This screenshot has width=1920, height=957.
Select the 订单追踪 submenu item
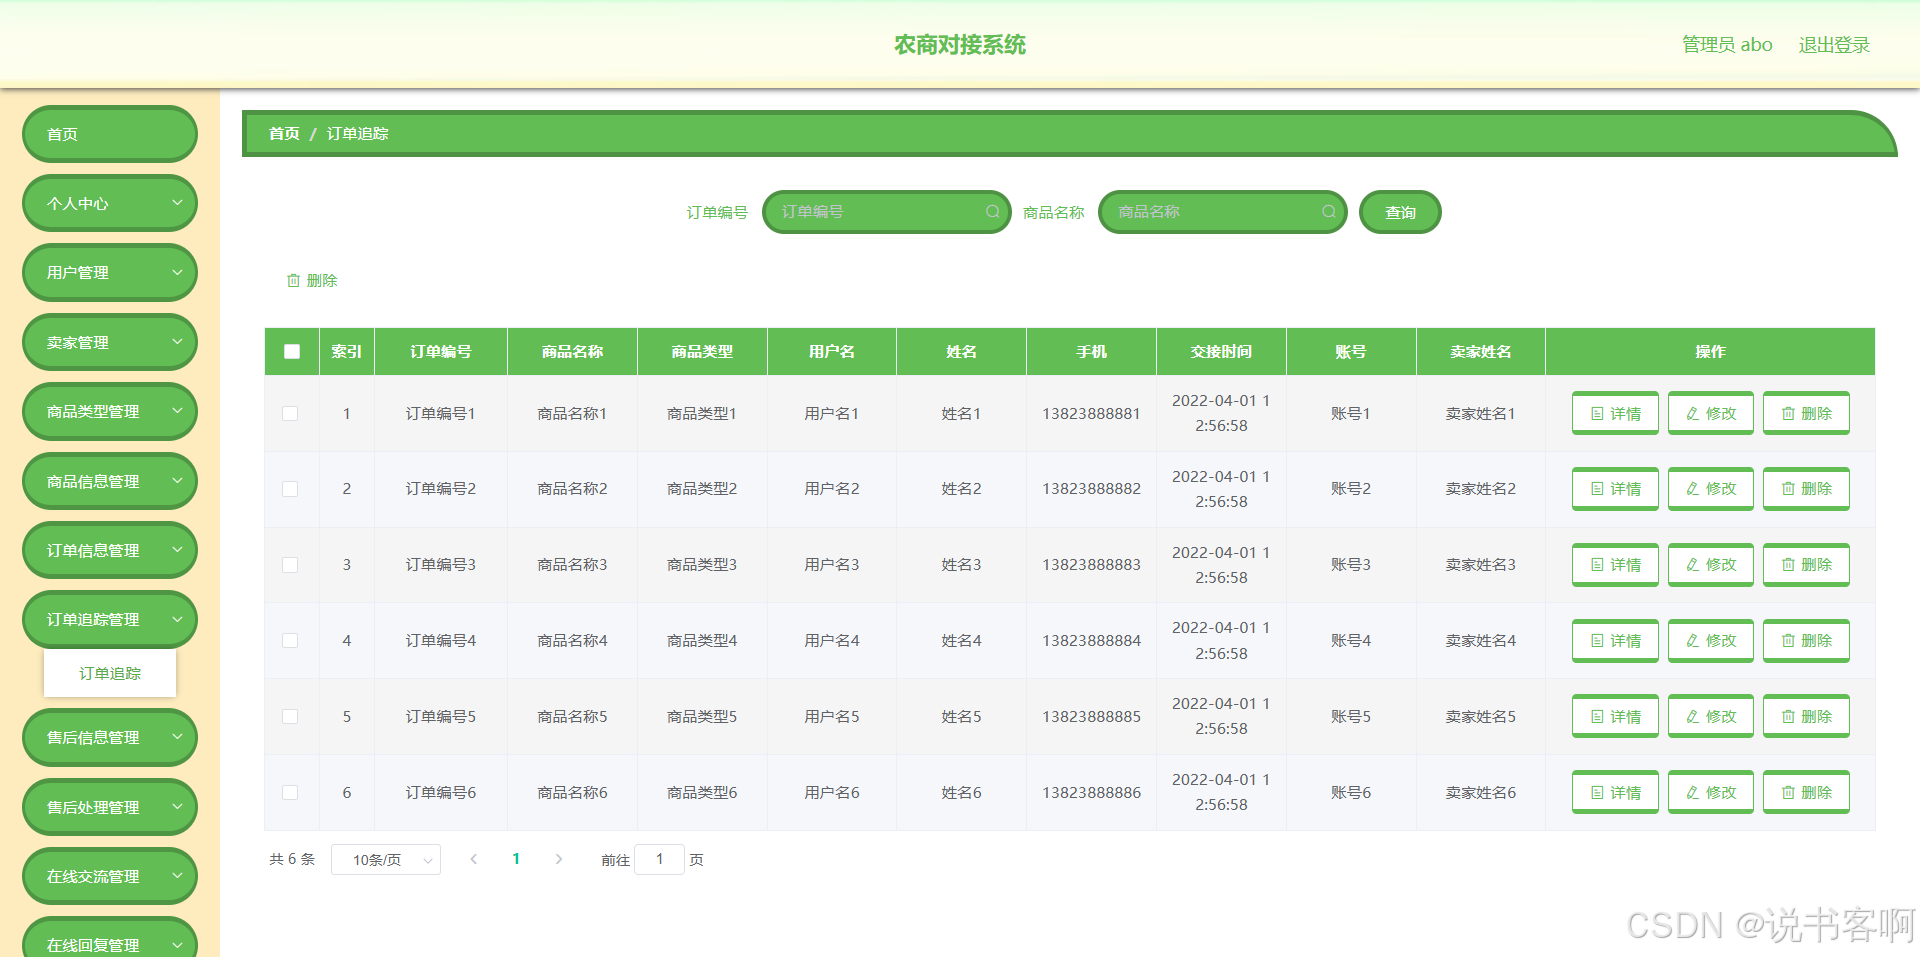click(x=110, y=673)
